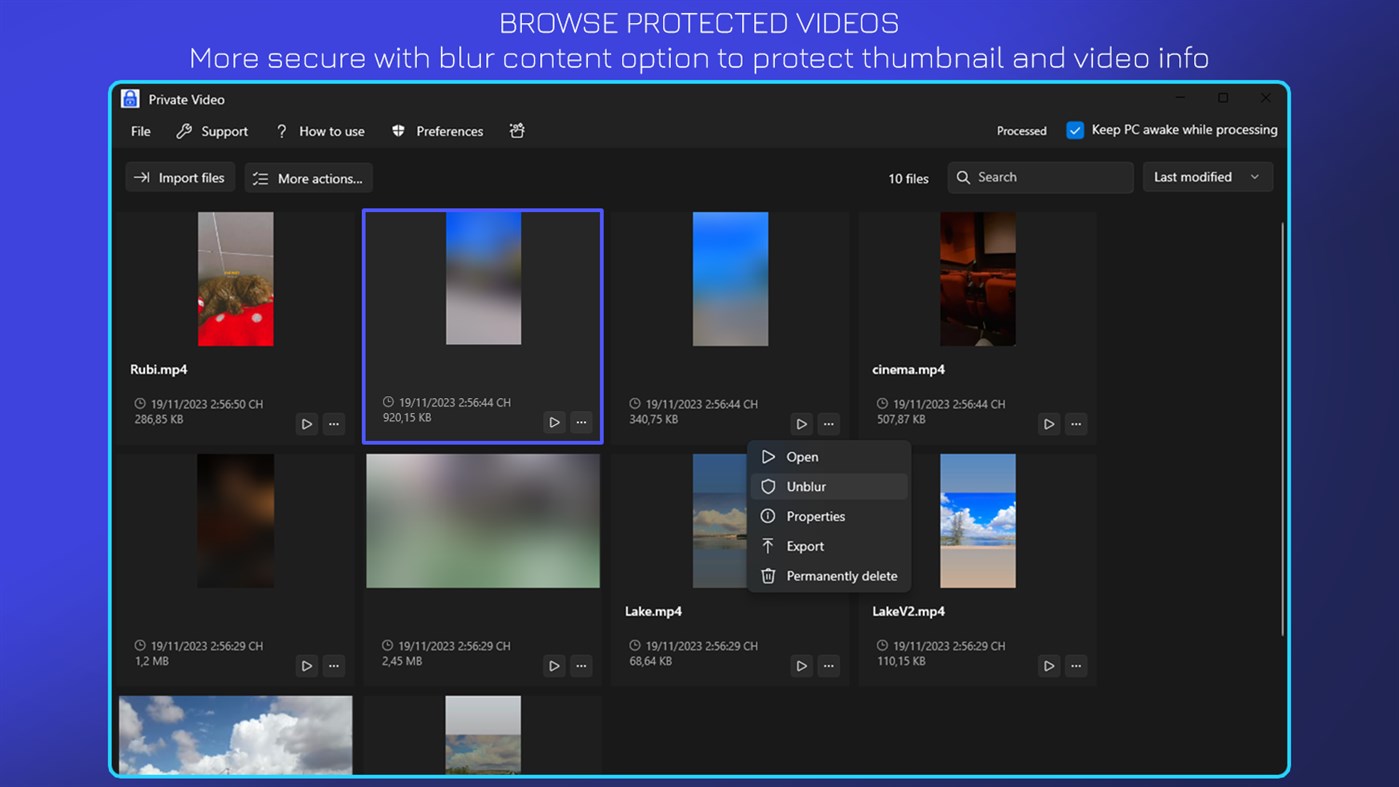
Task: Click the Import files button
Action: point(179,177)
